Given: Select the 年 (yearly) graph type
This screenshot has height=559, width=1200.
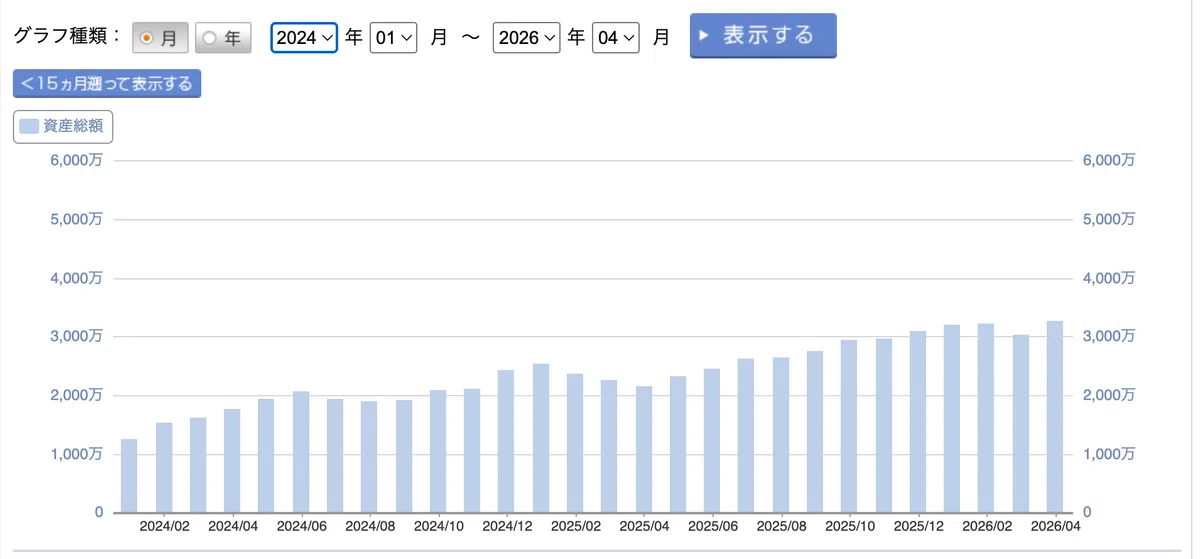Looking at the screenshot, I should [223, 38].
